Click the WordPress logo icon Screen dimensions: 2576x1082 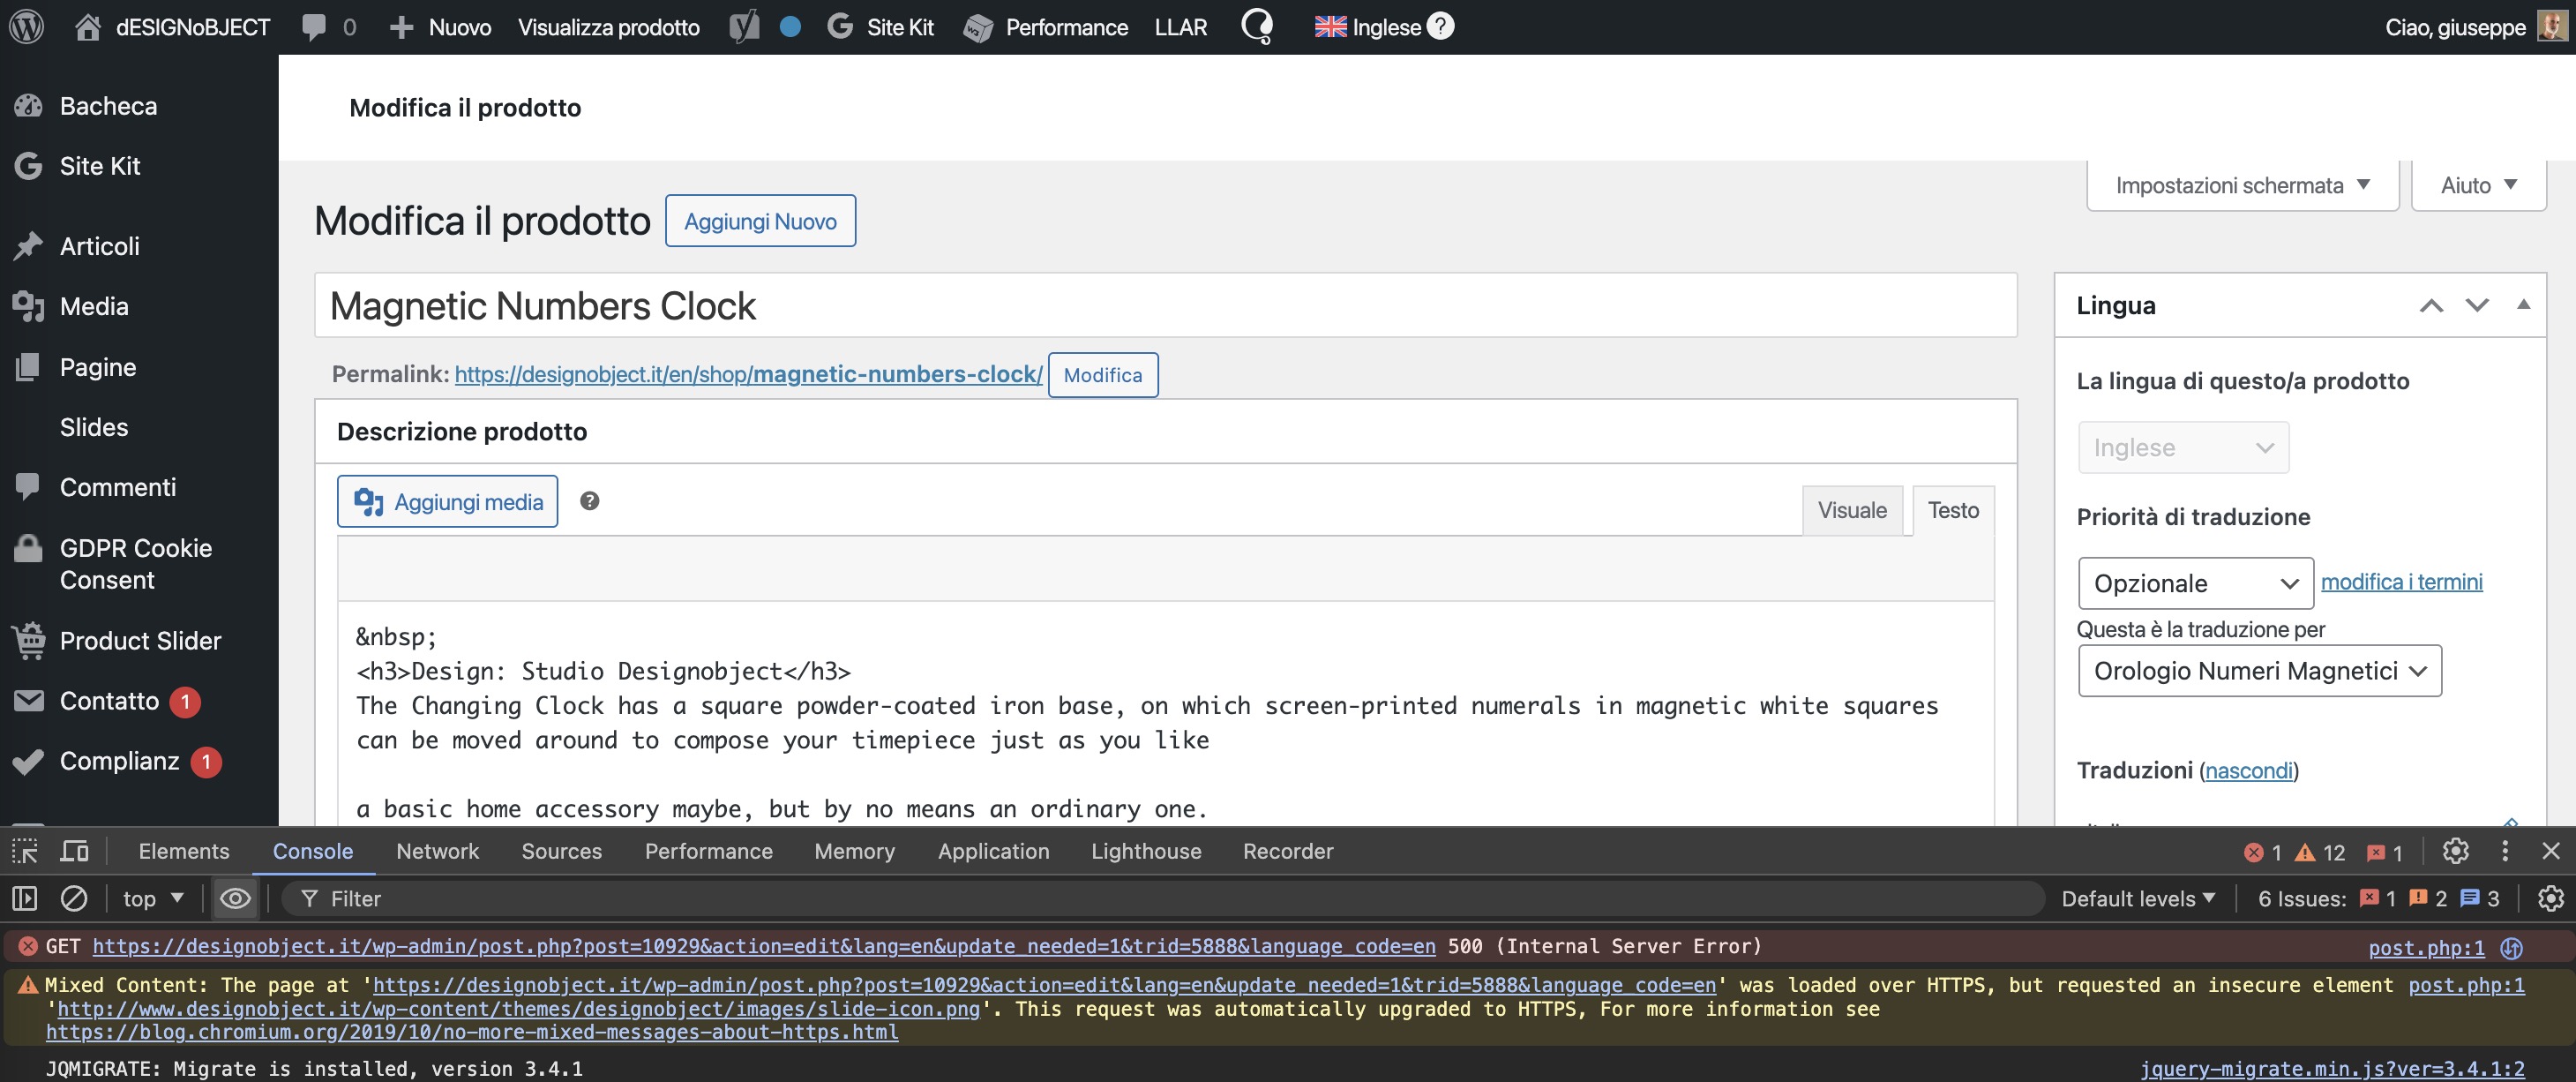click(x=27, y=27)
